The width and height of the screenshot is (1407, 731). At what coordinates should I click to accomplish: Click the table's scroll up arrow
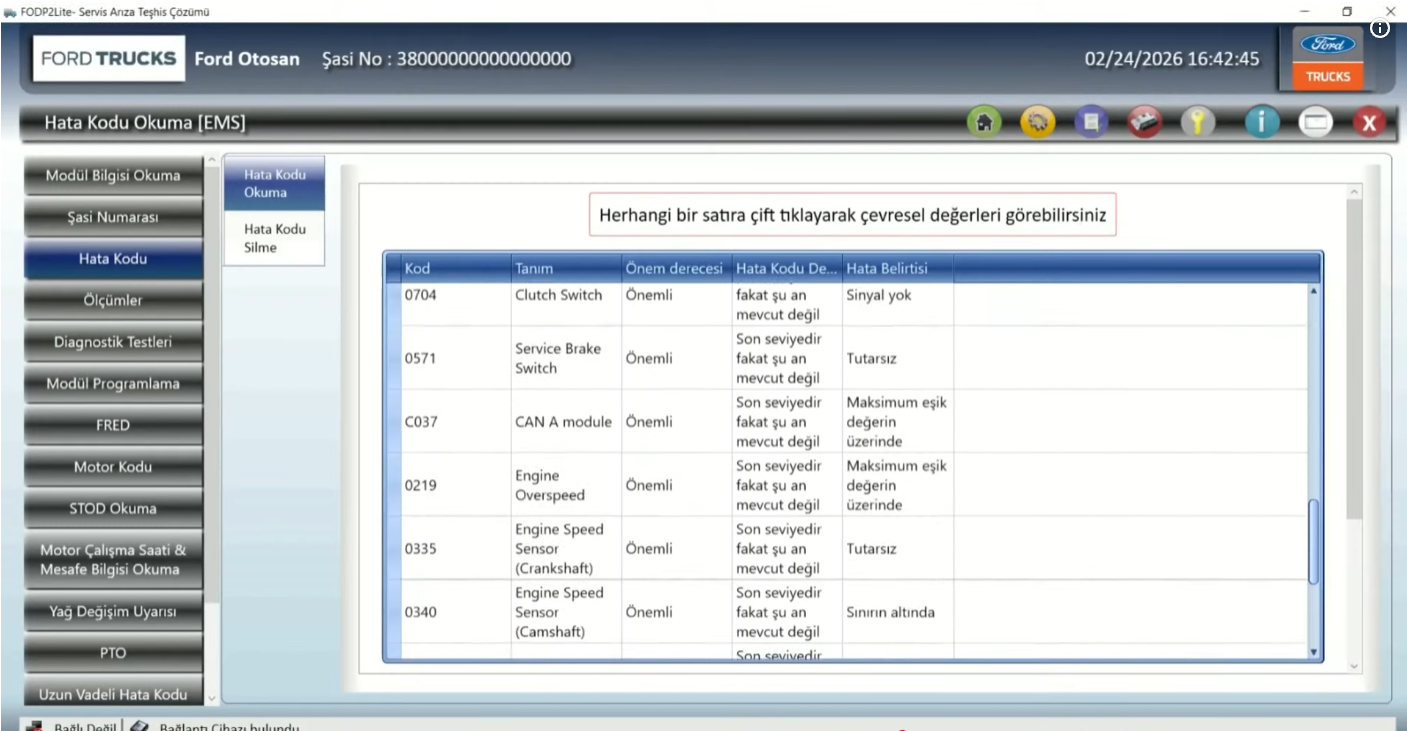[x=1314, y=291]
